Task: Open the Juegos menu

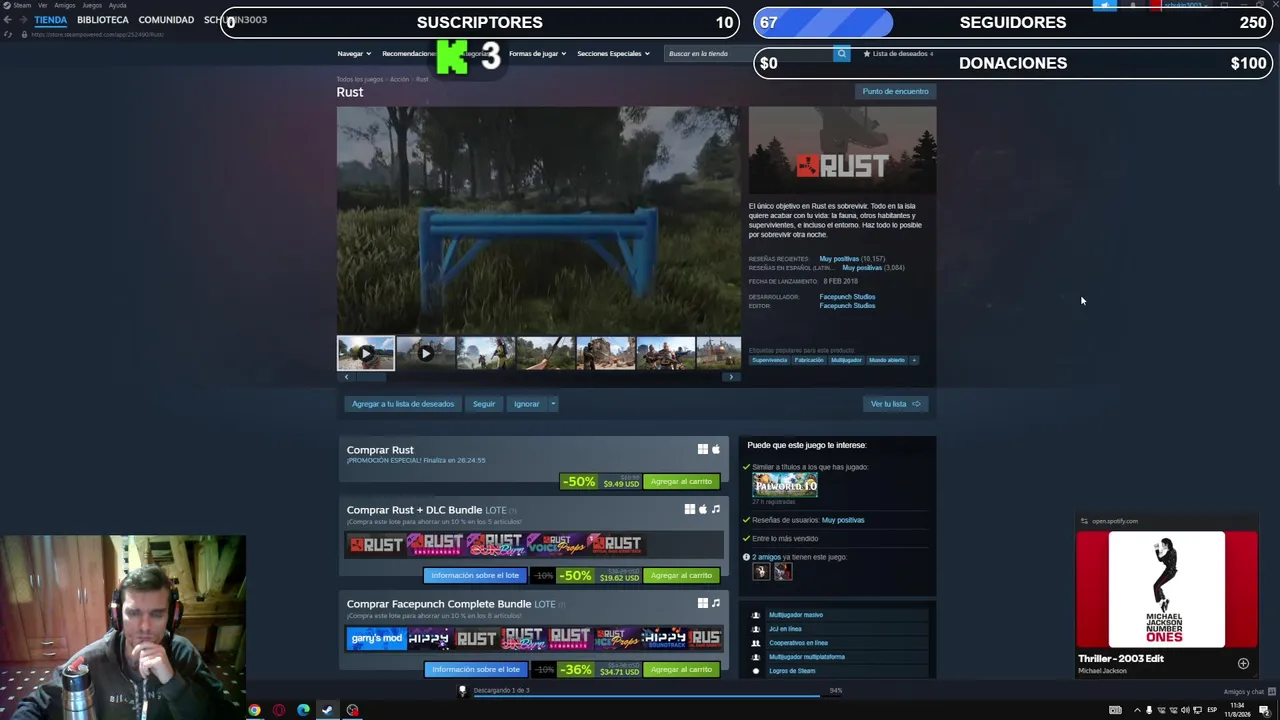Action: coord(92,5)
